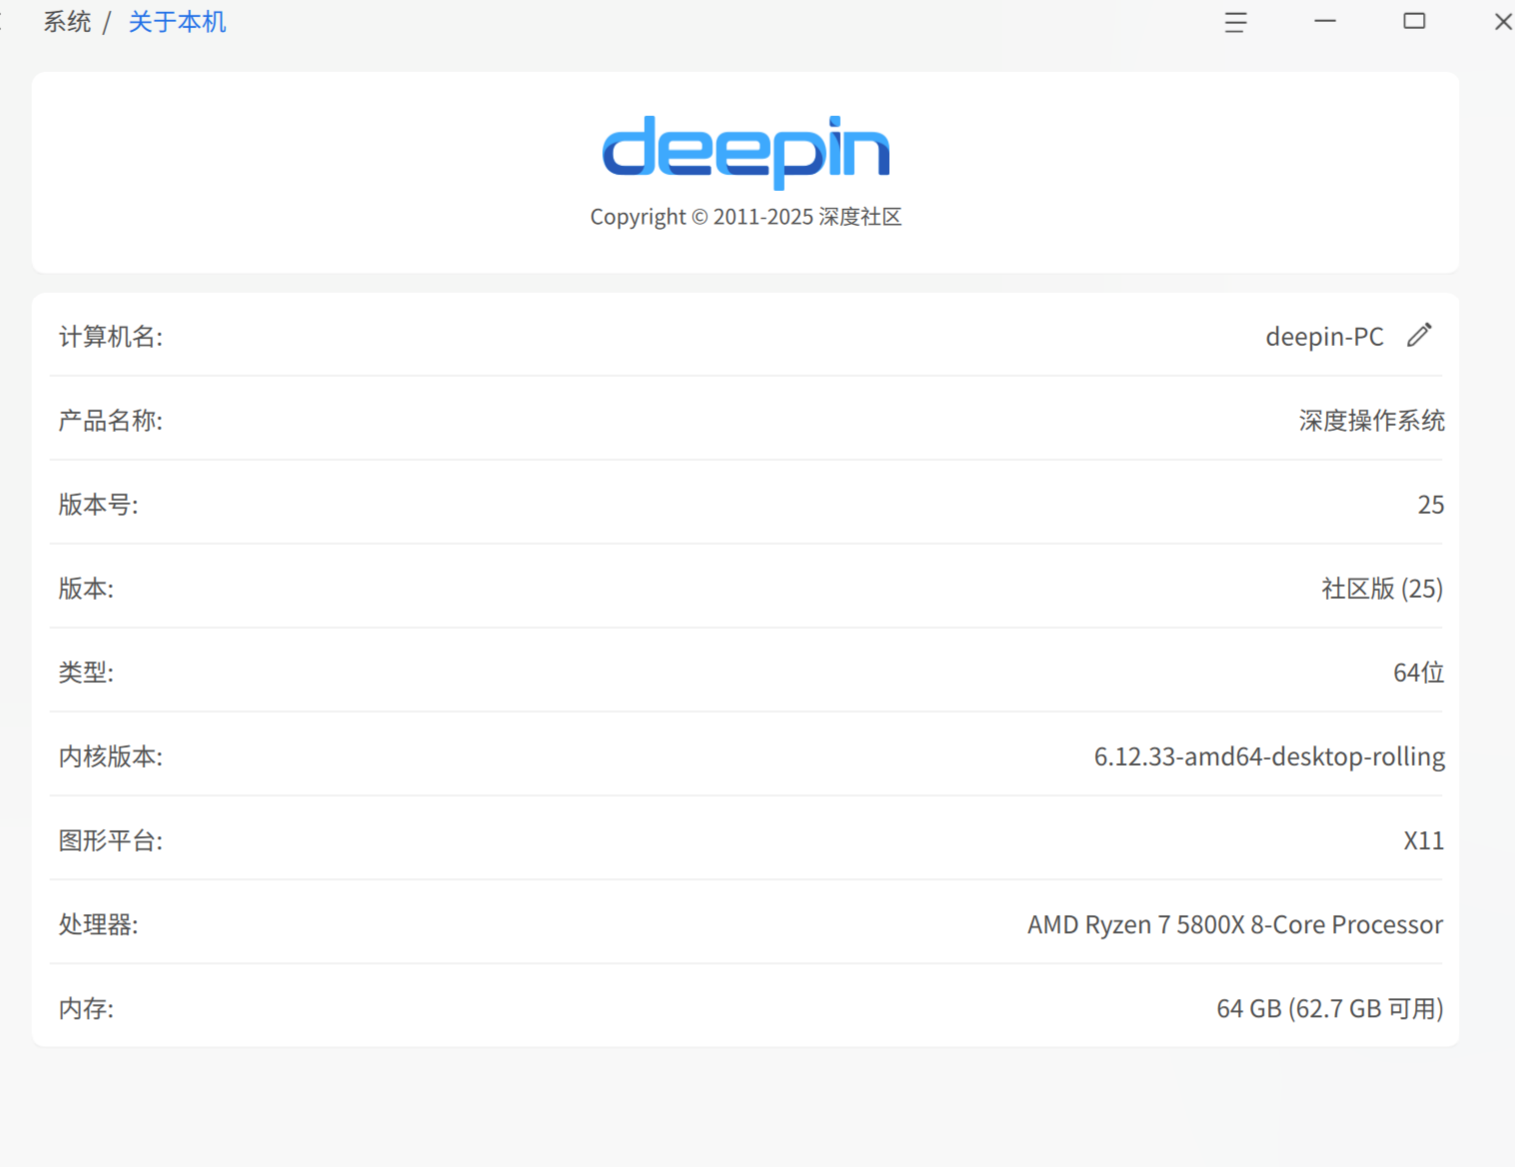This screenshot has height=1167, width=1515.
Task: Click the deepin logo
Action: (746, 151)
